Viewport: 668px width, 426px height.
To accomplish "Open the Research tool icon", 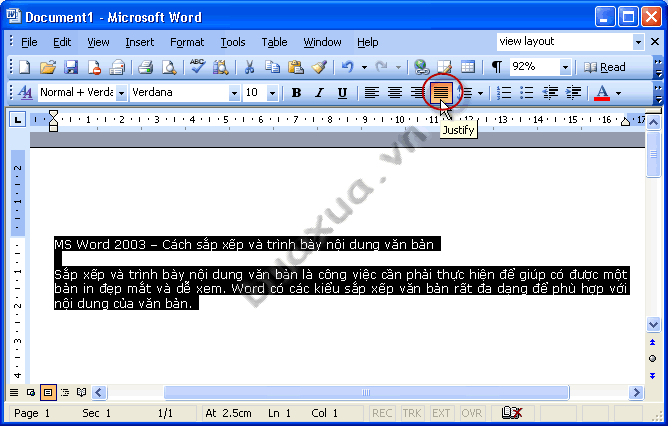I will [221, 67].
